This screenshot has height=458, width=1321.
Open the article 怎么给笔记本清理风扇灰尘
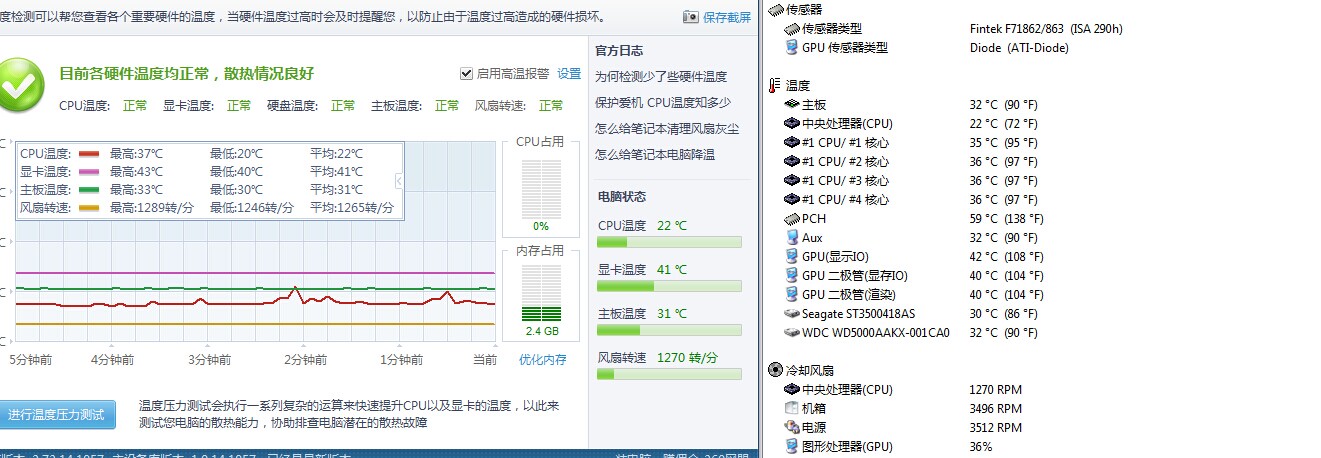coord(667,129)
